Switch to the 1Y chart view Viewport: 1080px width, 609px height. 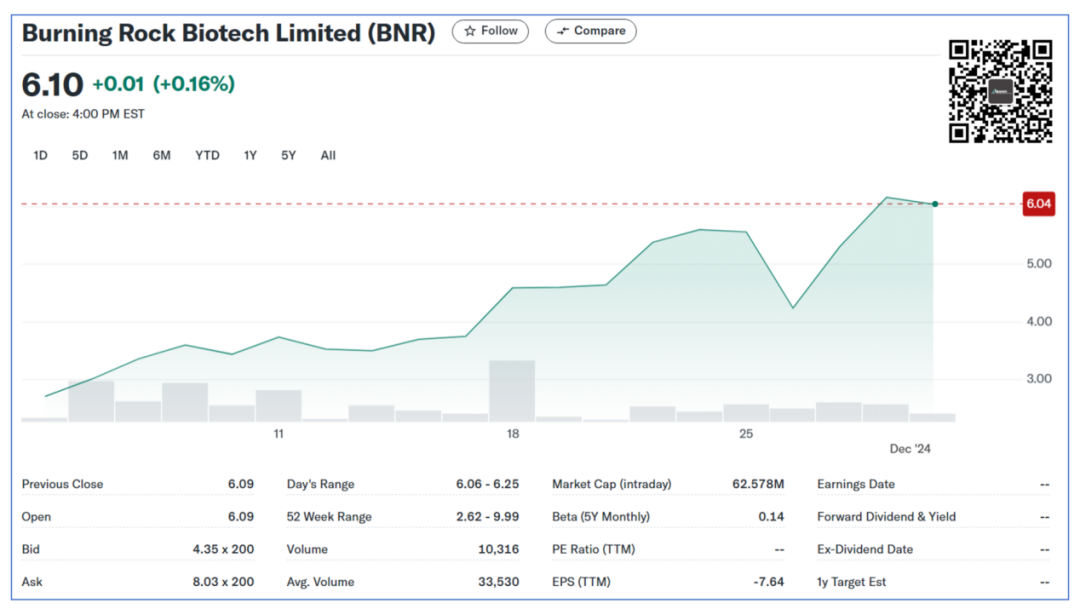tap(250, 155)
